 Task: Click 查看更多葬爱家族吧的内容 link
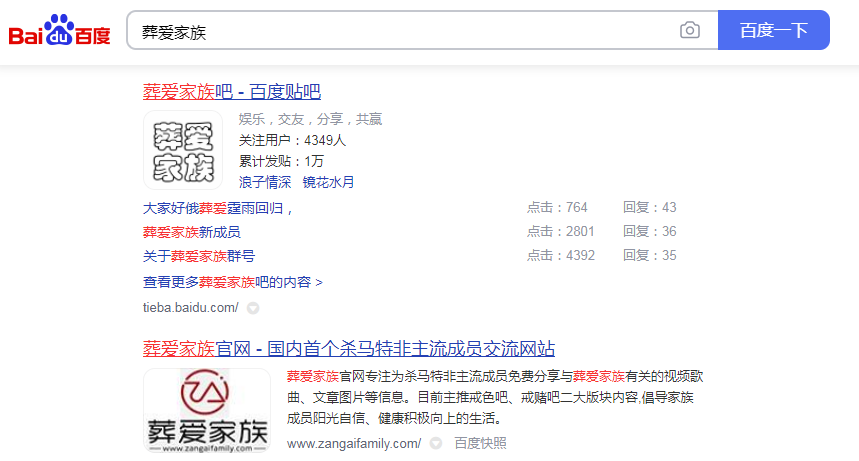(233, 282)
